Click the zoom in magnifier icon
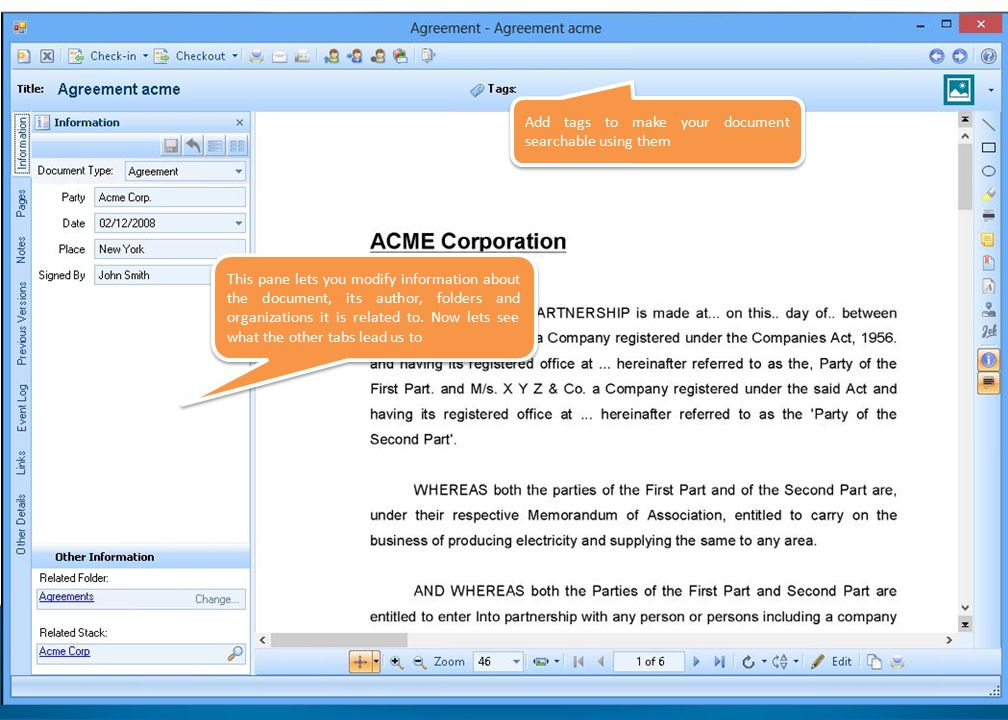The height and width of the screenshot is (720, 1008). point(397,662)
